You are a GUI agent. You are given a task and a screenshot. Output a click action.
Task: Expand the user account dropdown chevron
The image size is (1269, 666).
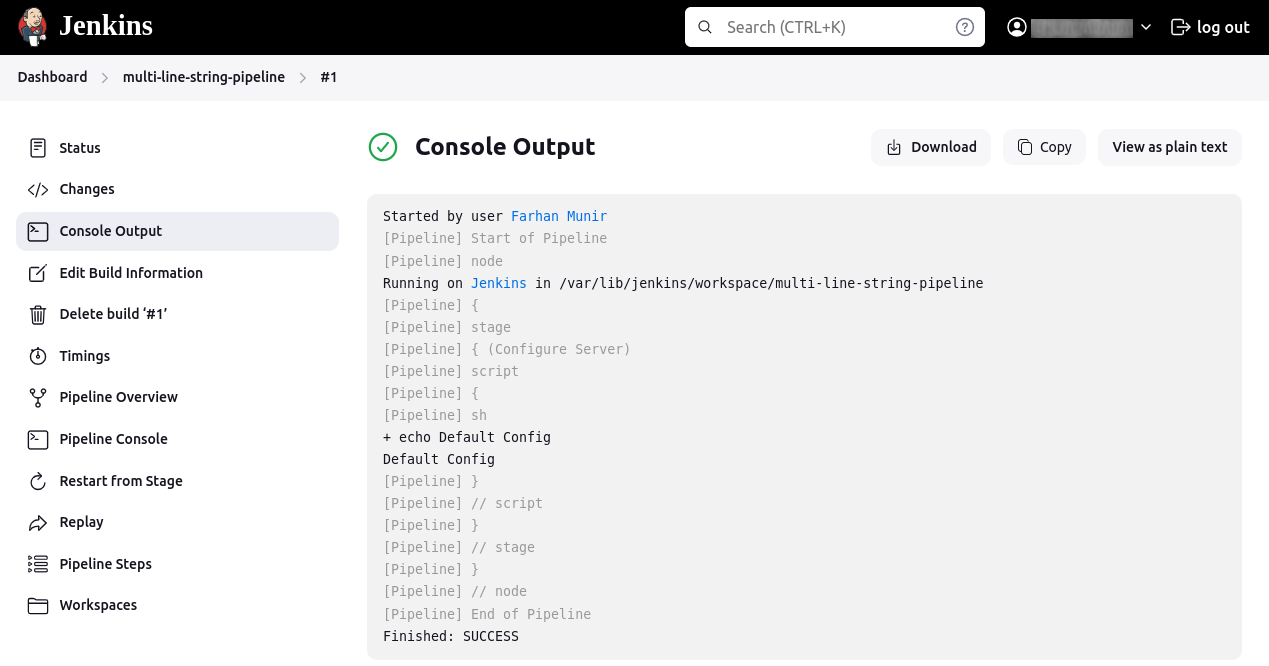1146,27
